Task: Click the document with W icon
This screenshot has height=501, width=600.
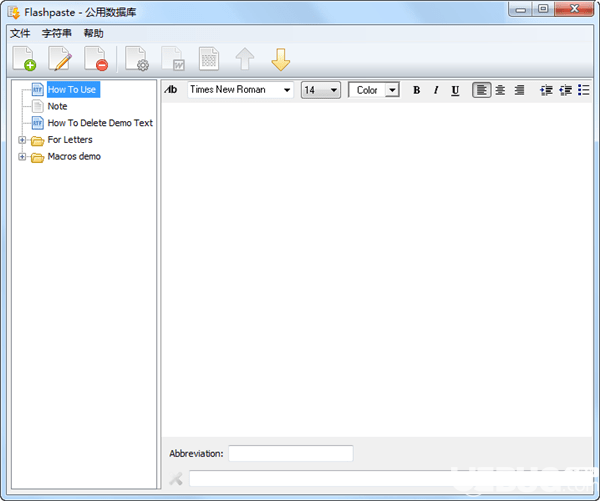Action: 173,59
